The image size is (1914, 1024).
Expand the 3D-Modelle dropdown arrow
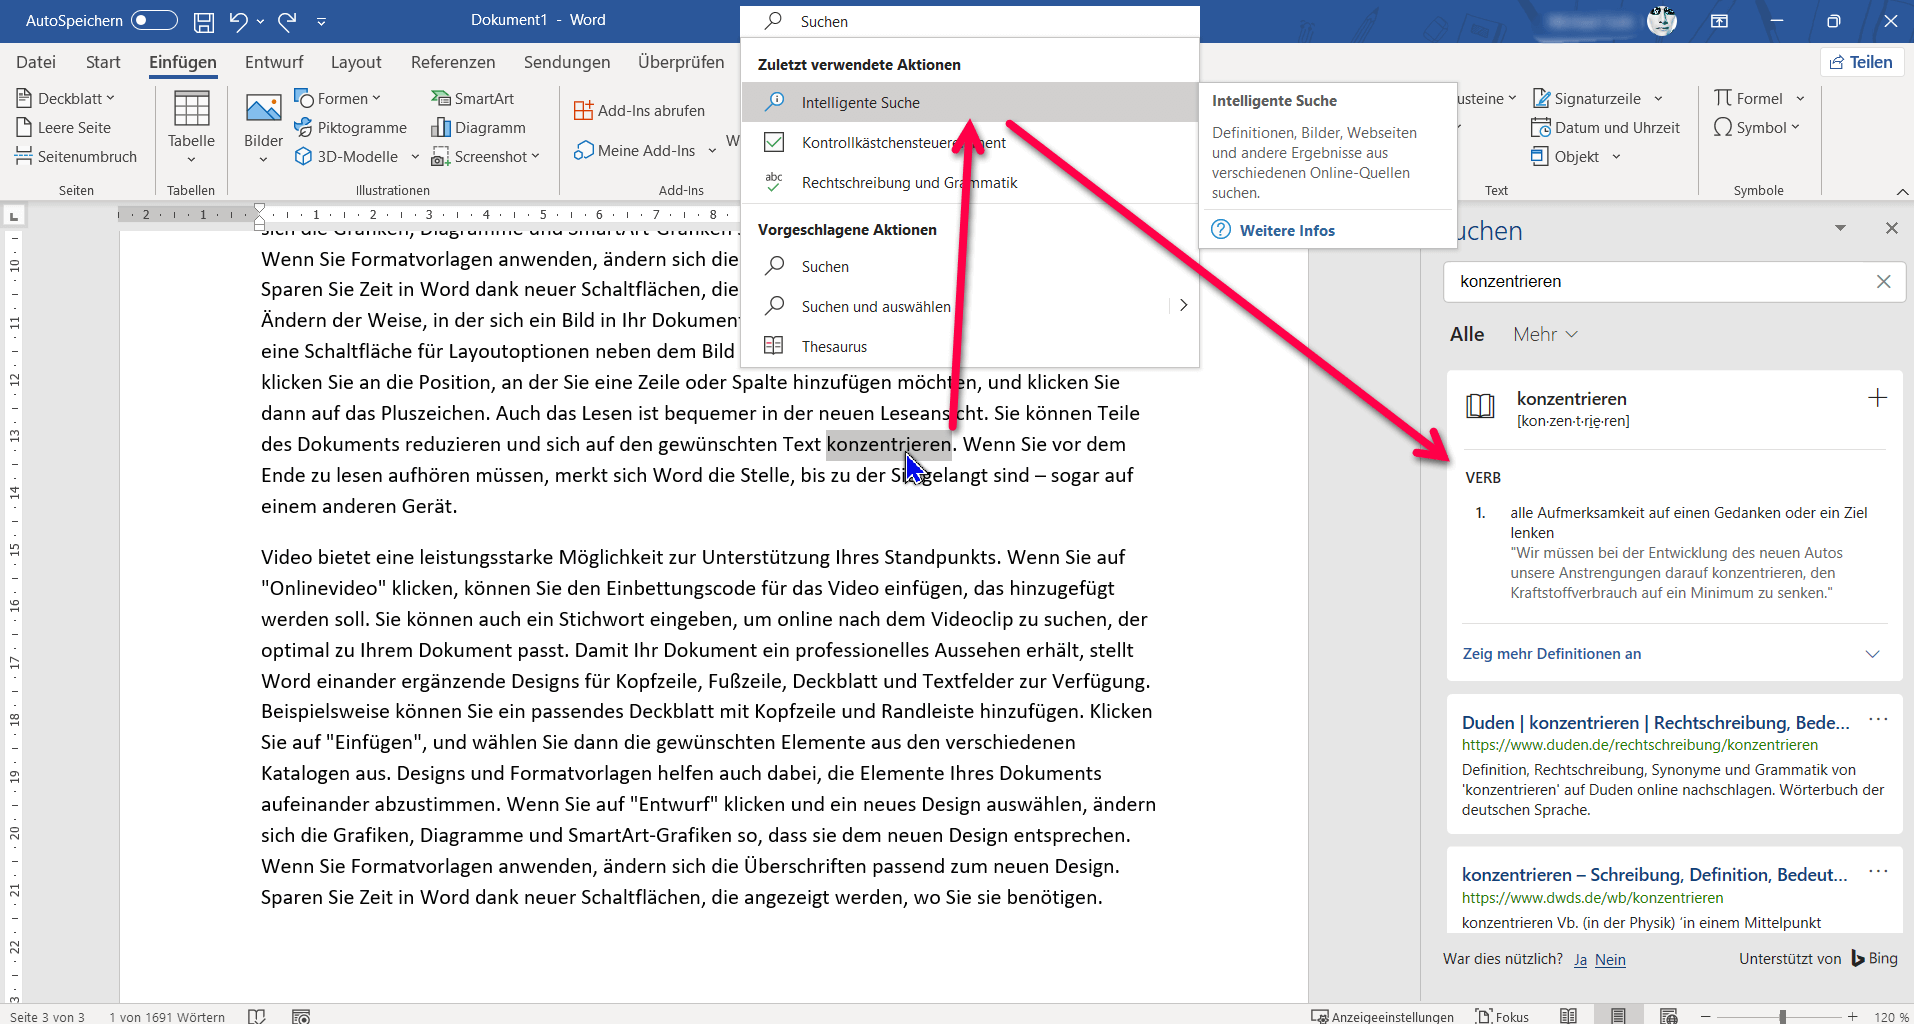pyautogui.click(x=415, y=157)
